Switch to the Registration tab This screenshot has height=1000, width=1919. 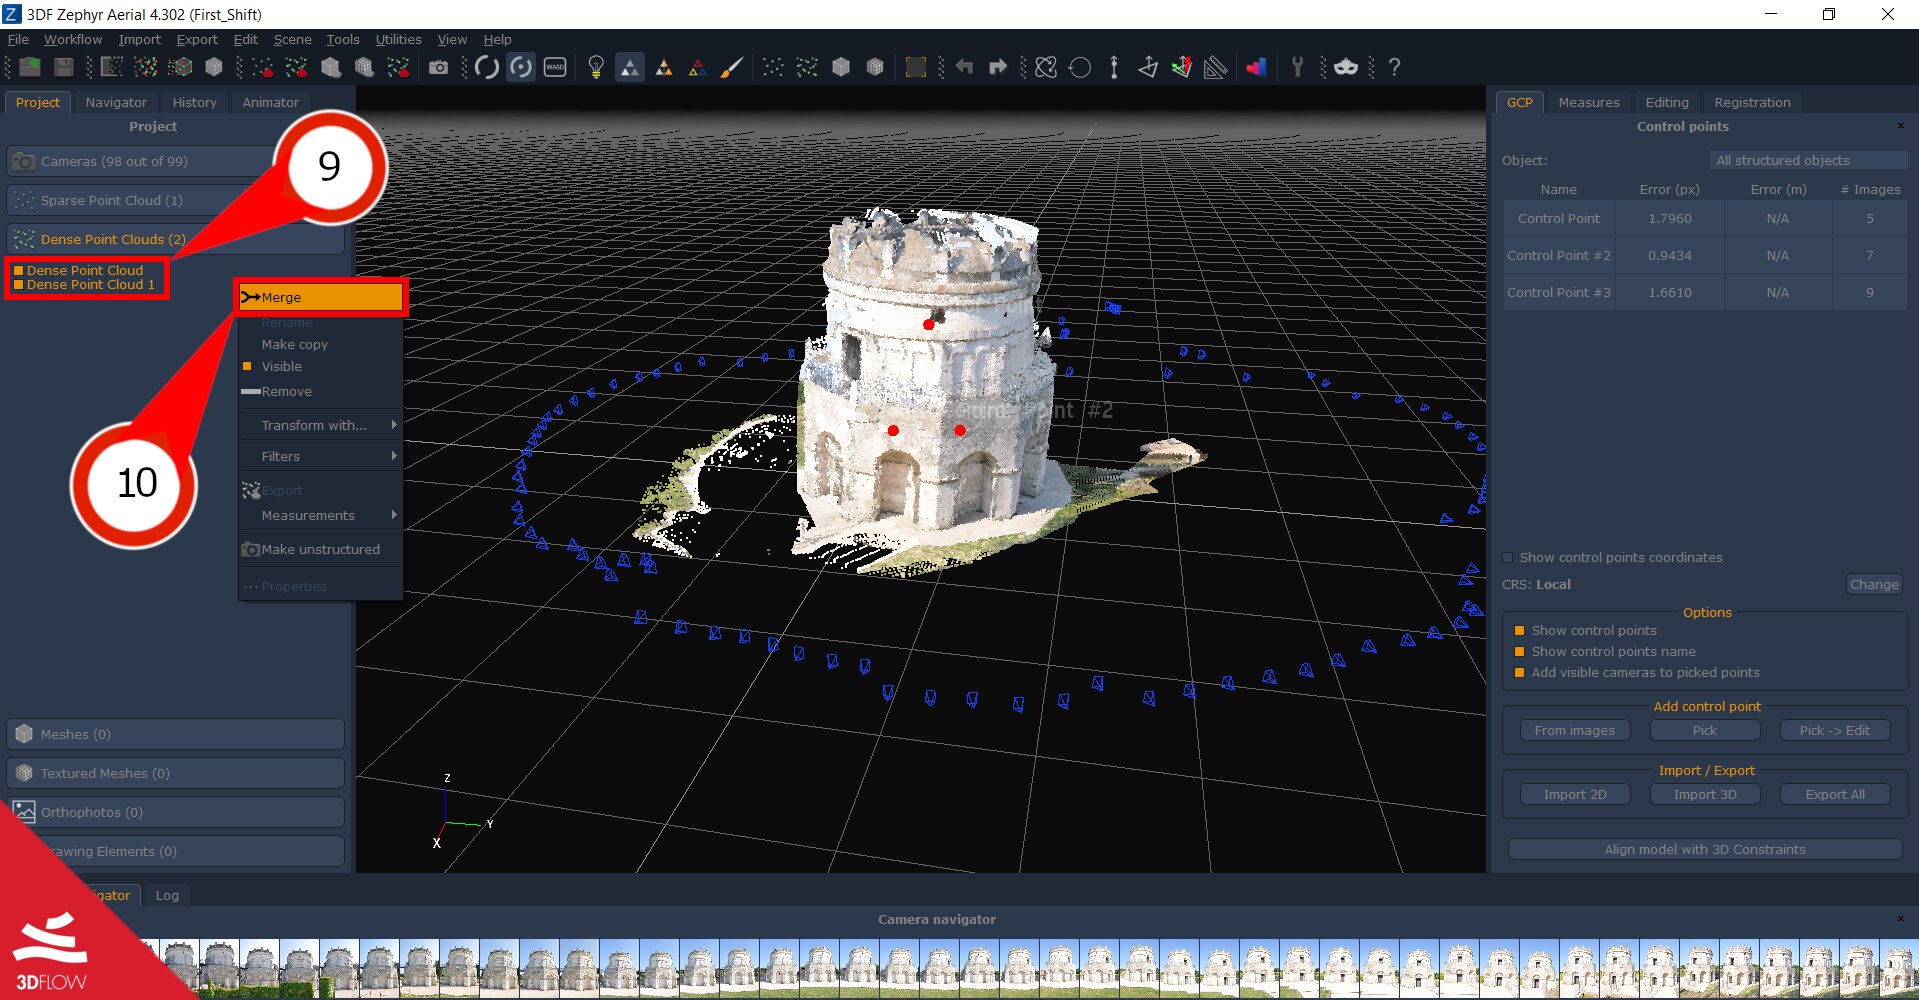click(x=1752, y=103)
